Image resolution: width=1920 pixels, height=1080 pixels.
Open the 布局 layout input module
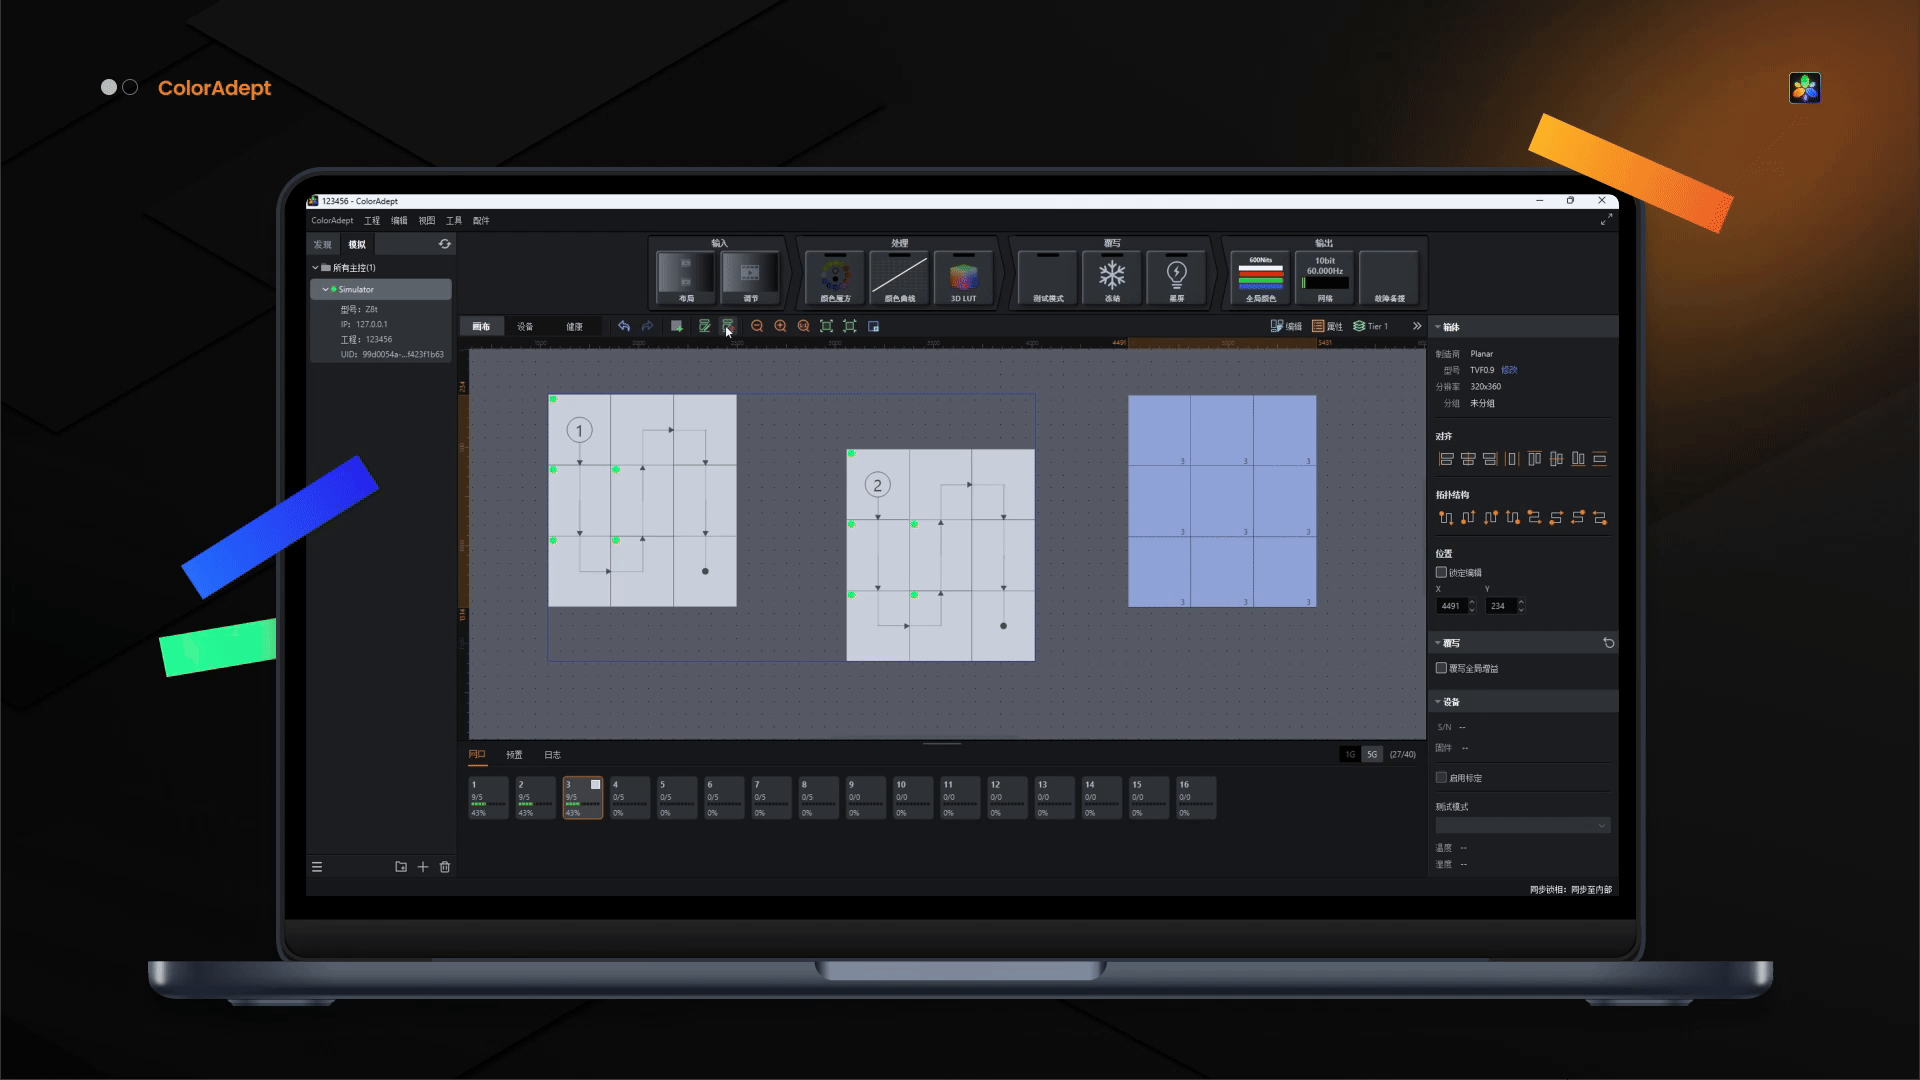tap(686, 277)
